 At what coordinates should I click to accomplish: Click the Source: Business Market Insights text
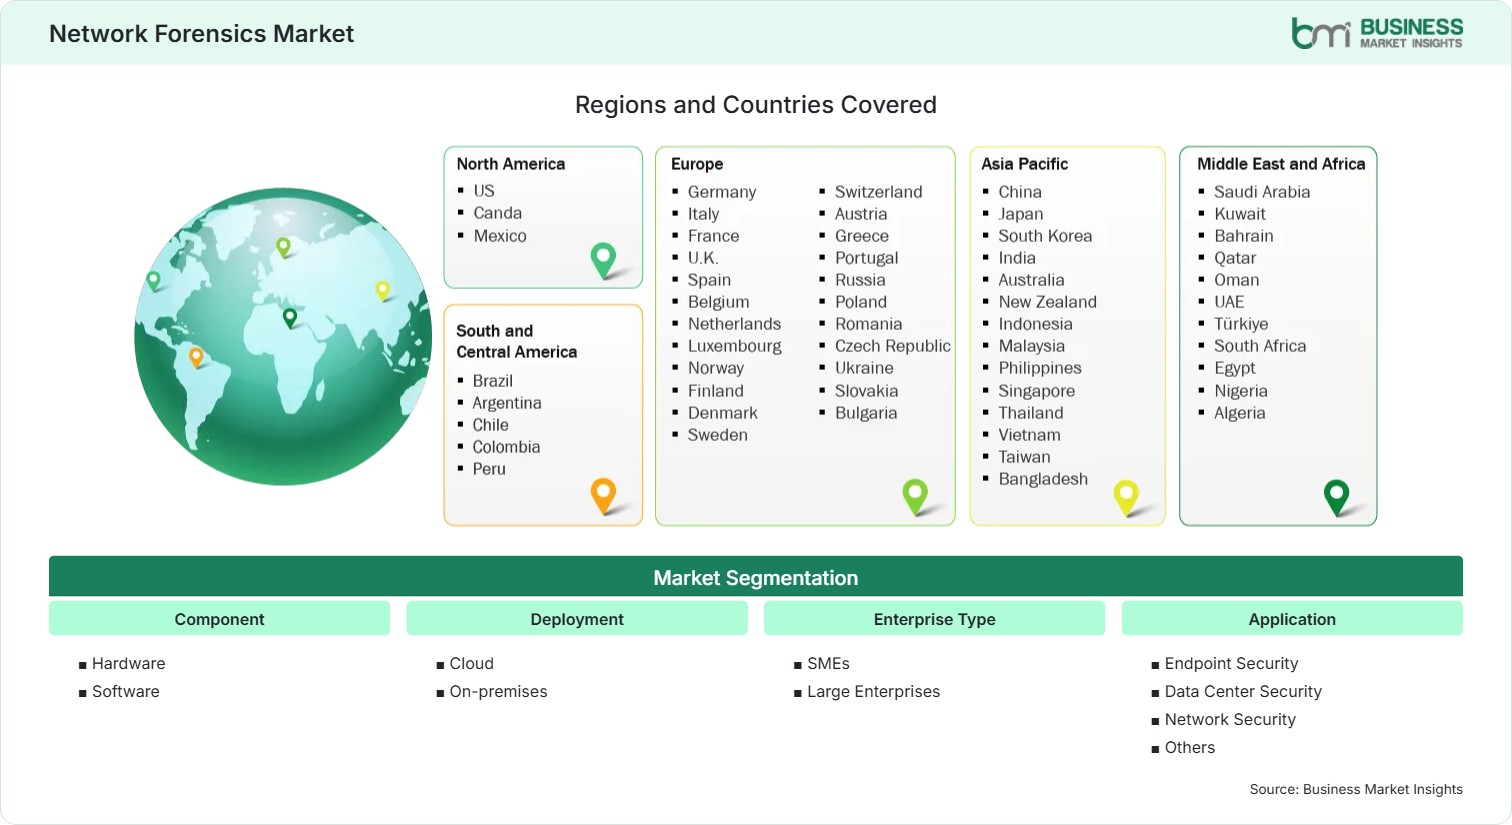tap(1356, 789)
